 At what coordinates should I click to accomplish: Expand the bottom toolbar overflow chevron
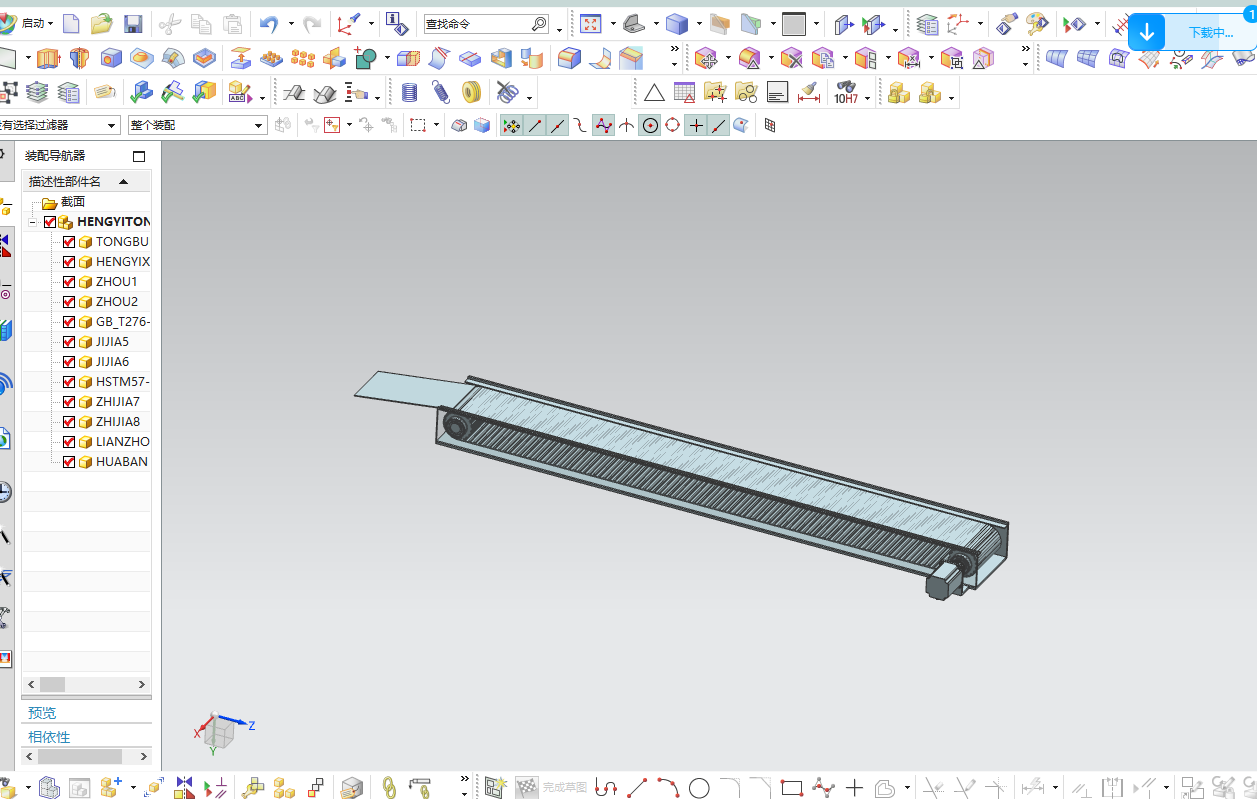click(464, 779)
